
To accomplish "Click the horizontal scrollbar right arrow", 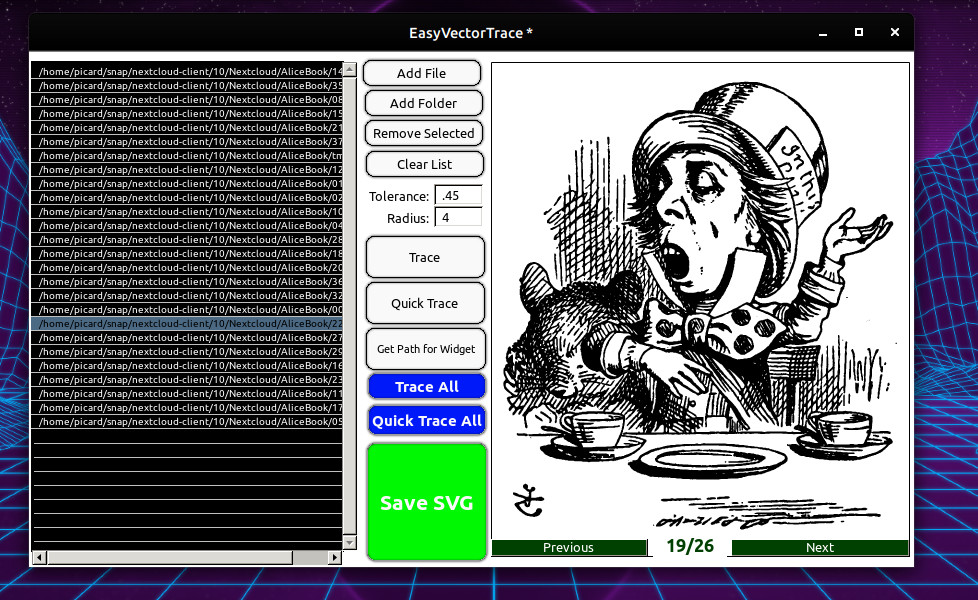I will pos(335,557).
